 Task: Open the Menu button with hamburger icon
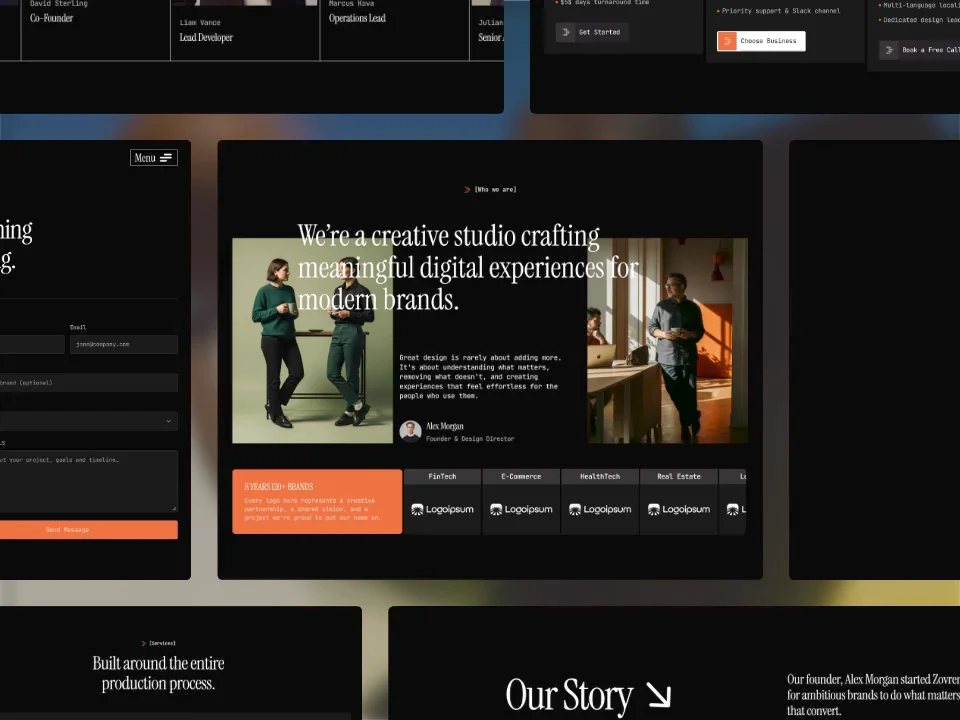pos(154,158)
